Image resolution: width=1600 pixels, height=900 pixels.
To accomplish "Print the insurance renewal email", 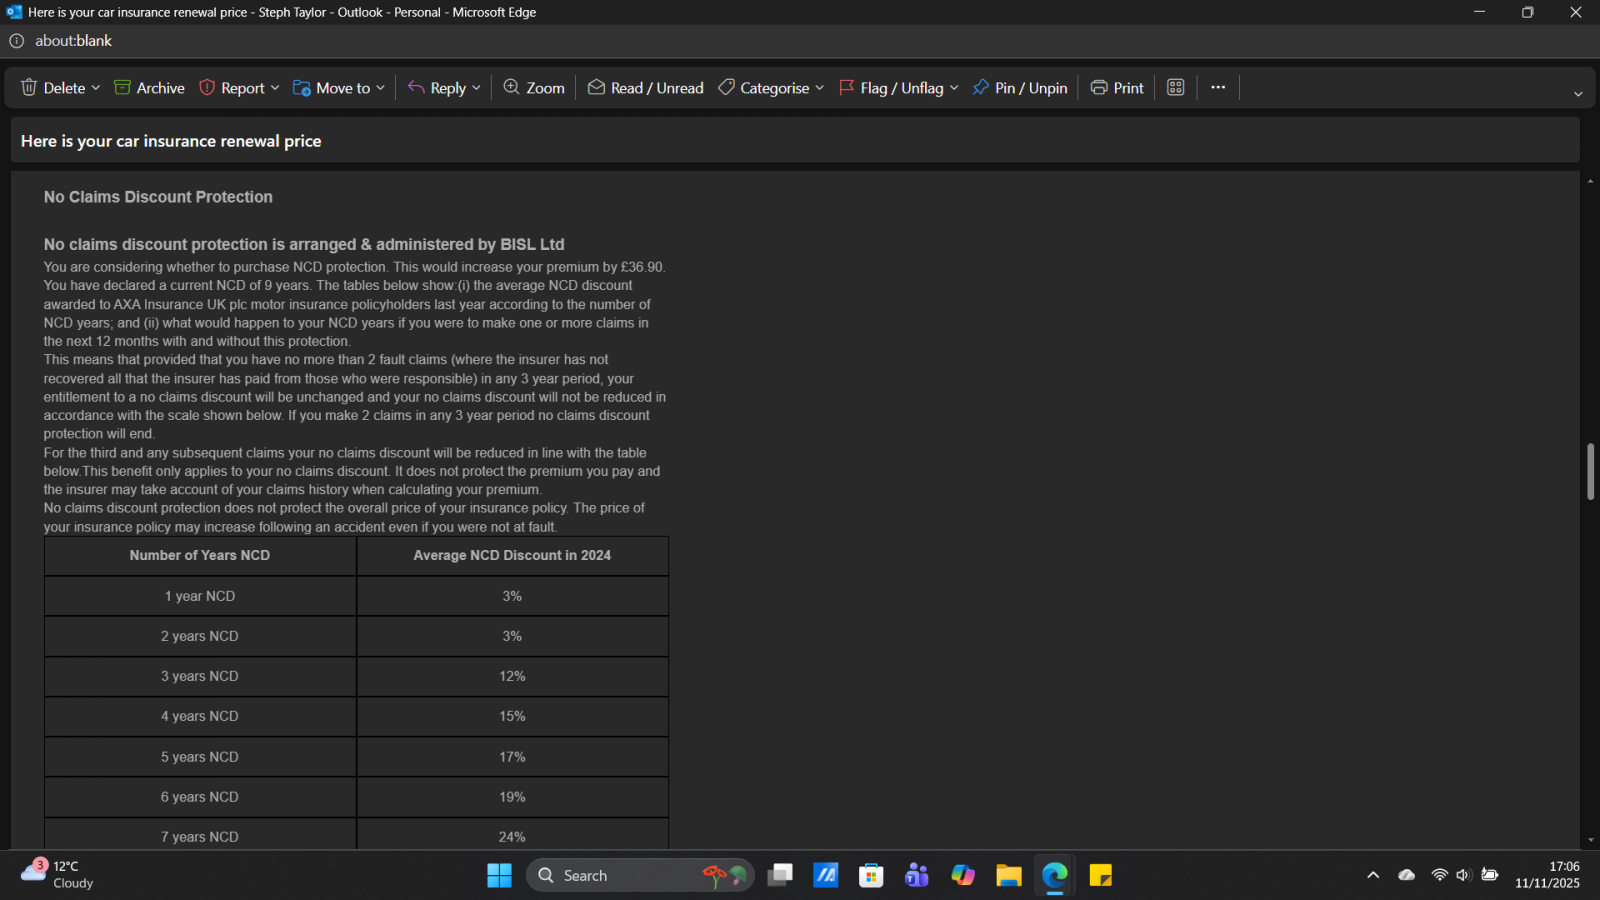I will tap(1117, 88).
